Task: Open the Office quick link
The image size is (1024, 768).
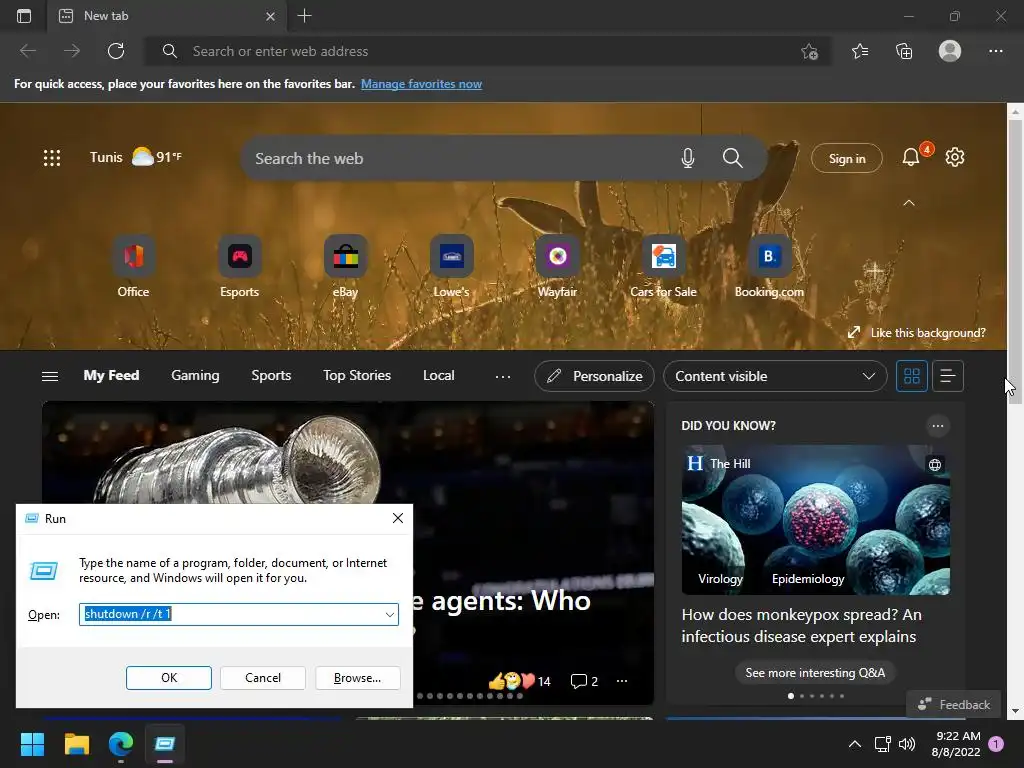Action: 133,266
